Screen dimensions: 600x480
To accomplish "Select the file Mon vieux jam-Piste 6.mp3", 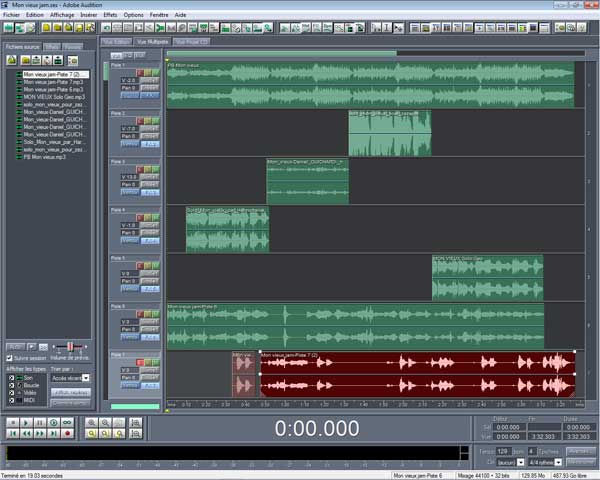I will pyautogui.click(x=53, y=89).
